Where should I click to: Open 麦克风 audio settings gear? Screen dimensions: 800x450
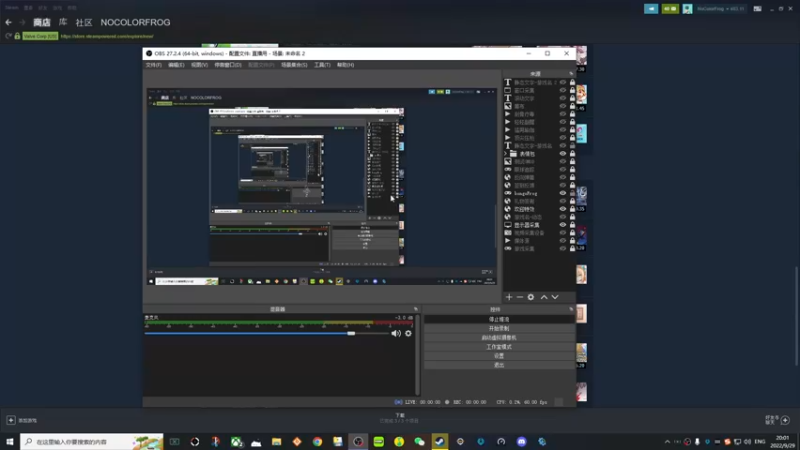click(408, 333)
